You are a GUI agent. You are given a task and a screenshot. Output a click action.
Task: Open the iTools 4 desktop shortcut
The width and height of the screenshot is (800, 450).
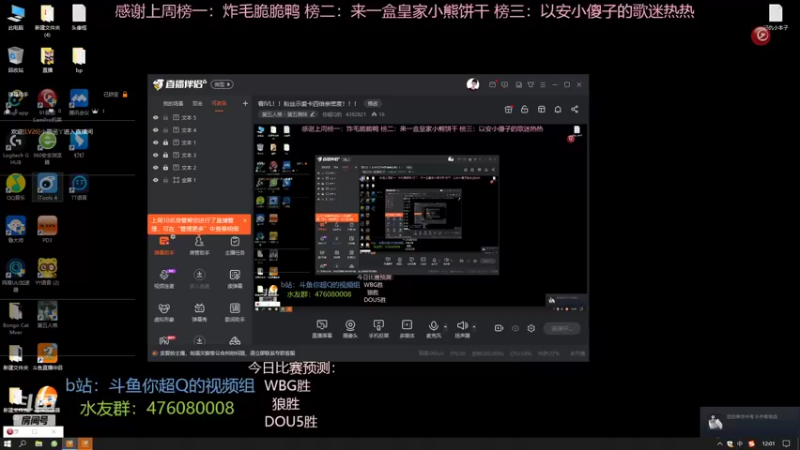point(47,187)
